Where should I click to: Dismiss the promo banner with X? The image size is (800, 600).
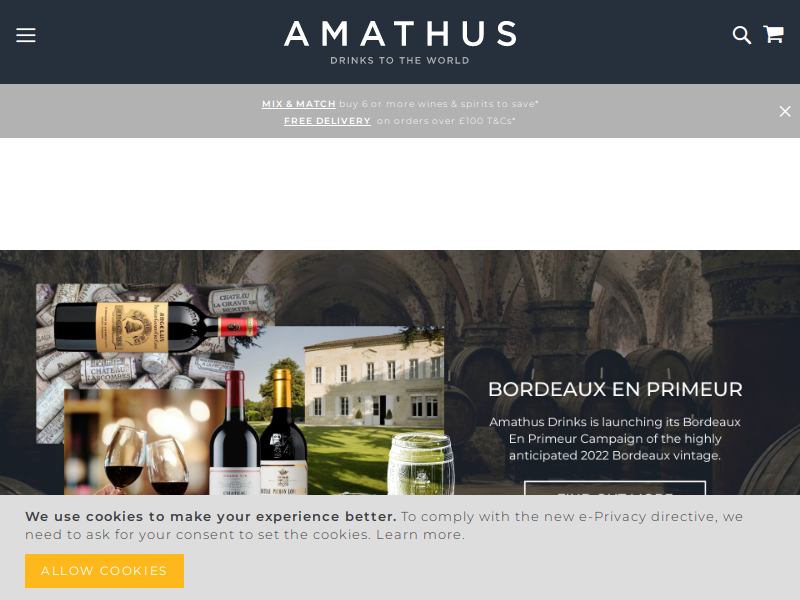pos(785,111)
